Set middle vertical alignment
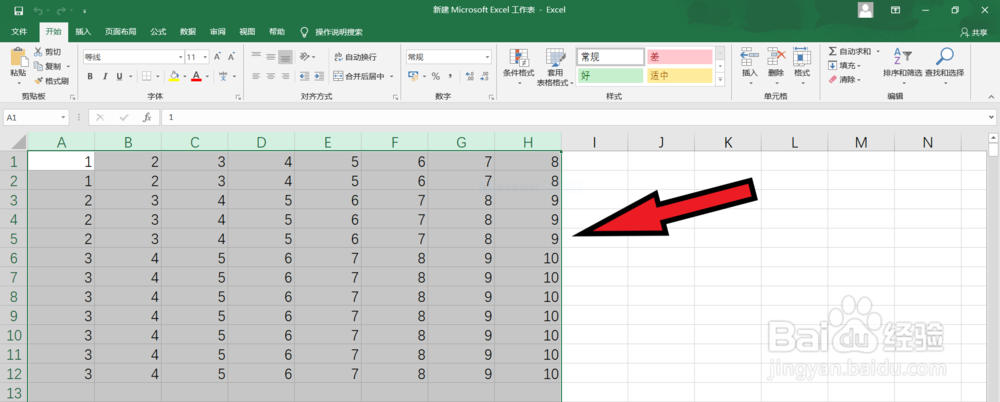Viewport: 1000px width, 402px height. click(x=270, y=57)
